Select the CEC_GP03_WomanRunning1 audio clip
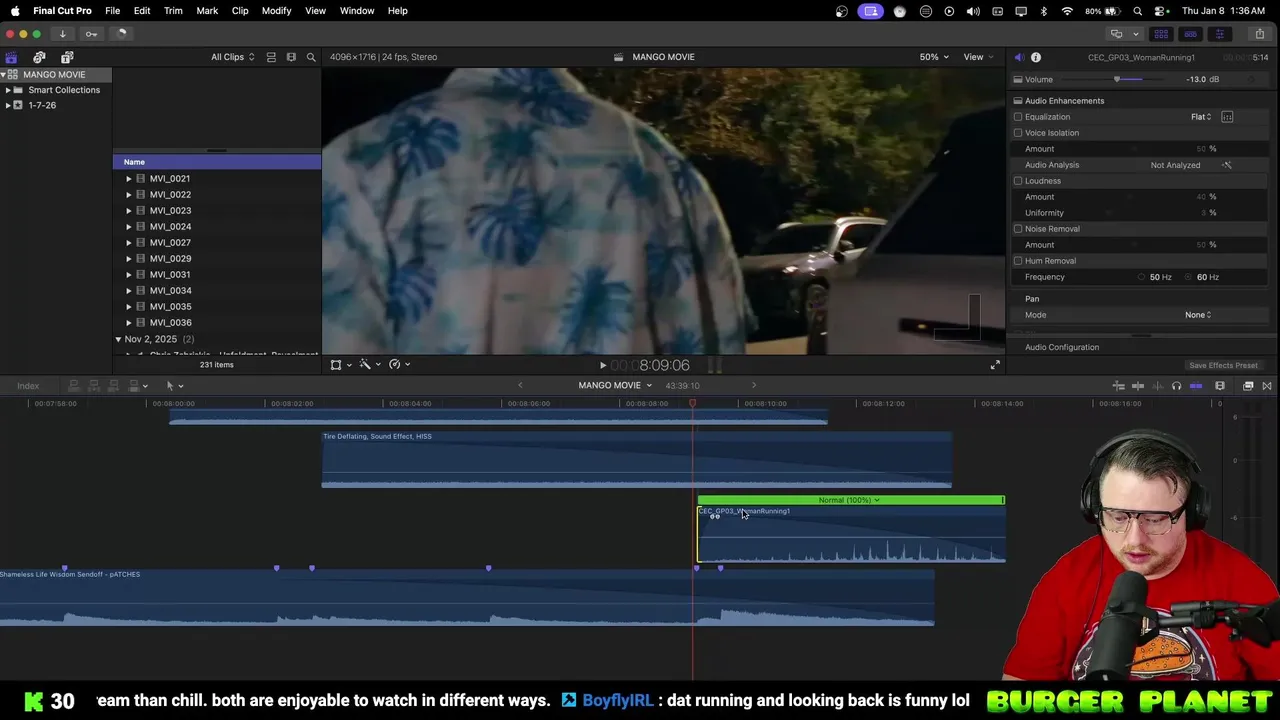The image size is (1280, 720). coord(851,536)
